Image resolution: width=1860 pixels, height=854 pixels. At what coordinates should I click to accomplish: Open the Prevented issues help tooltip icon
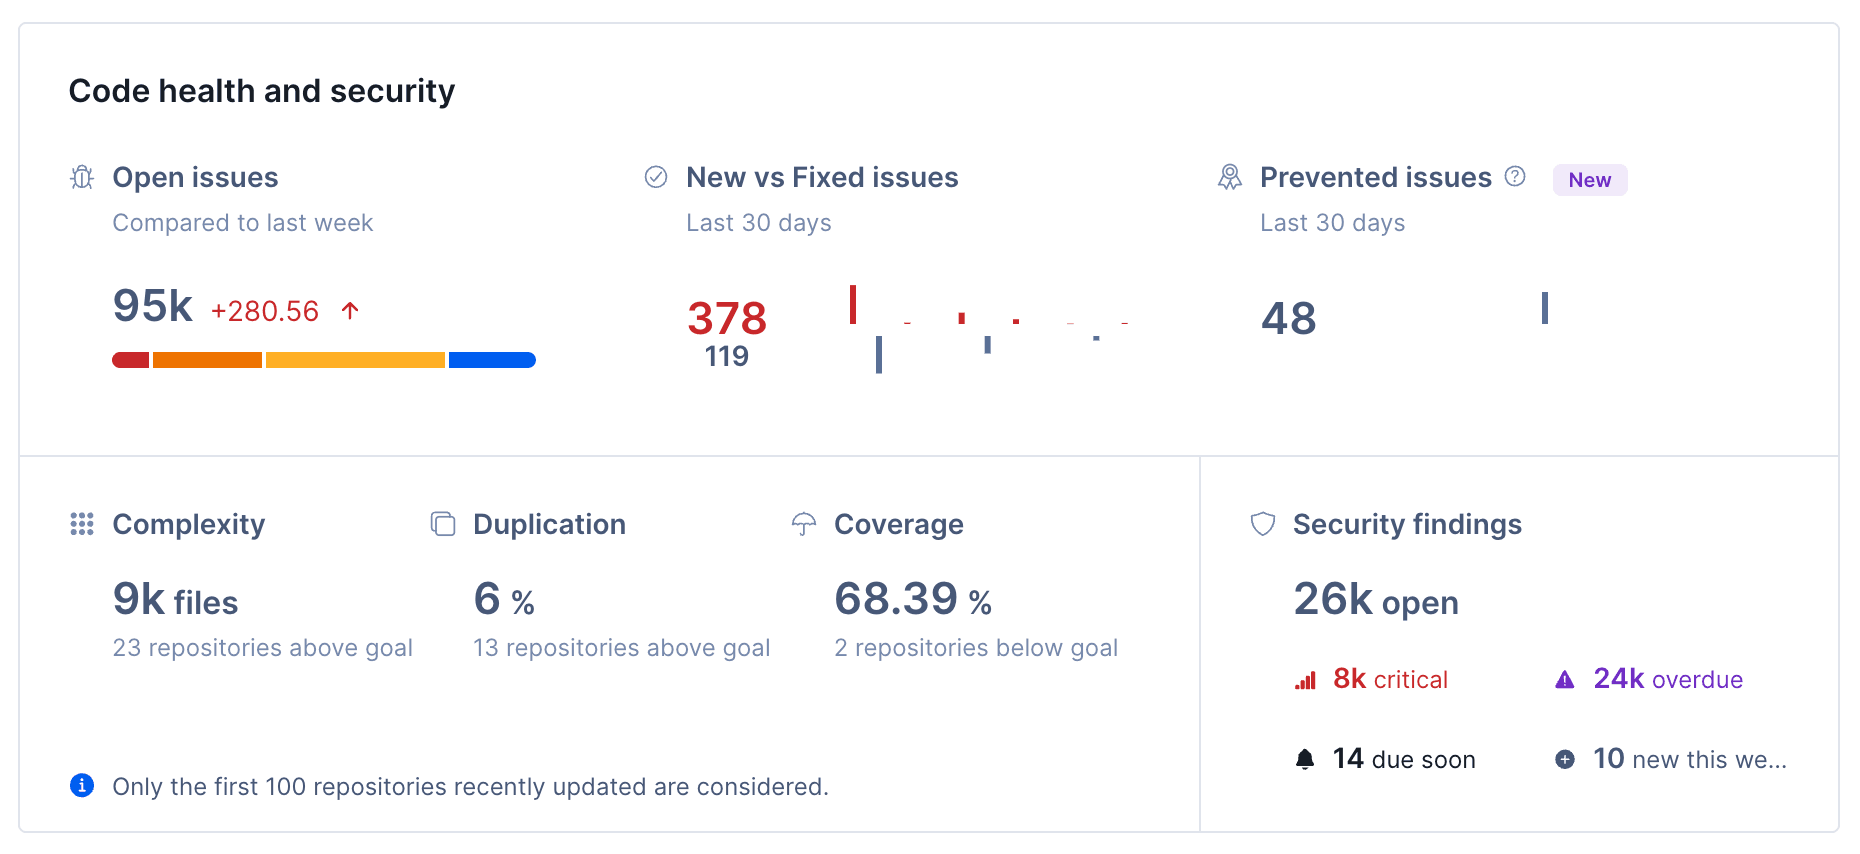[x=1516, y=177]
